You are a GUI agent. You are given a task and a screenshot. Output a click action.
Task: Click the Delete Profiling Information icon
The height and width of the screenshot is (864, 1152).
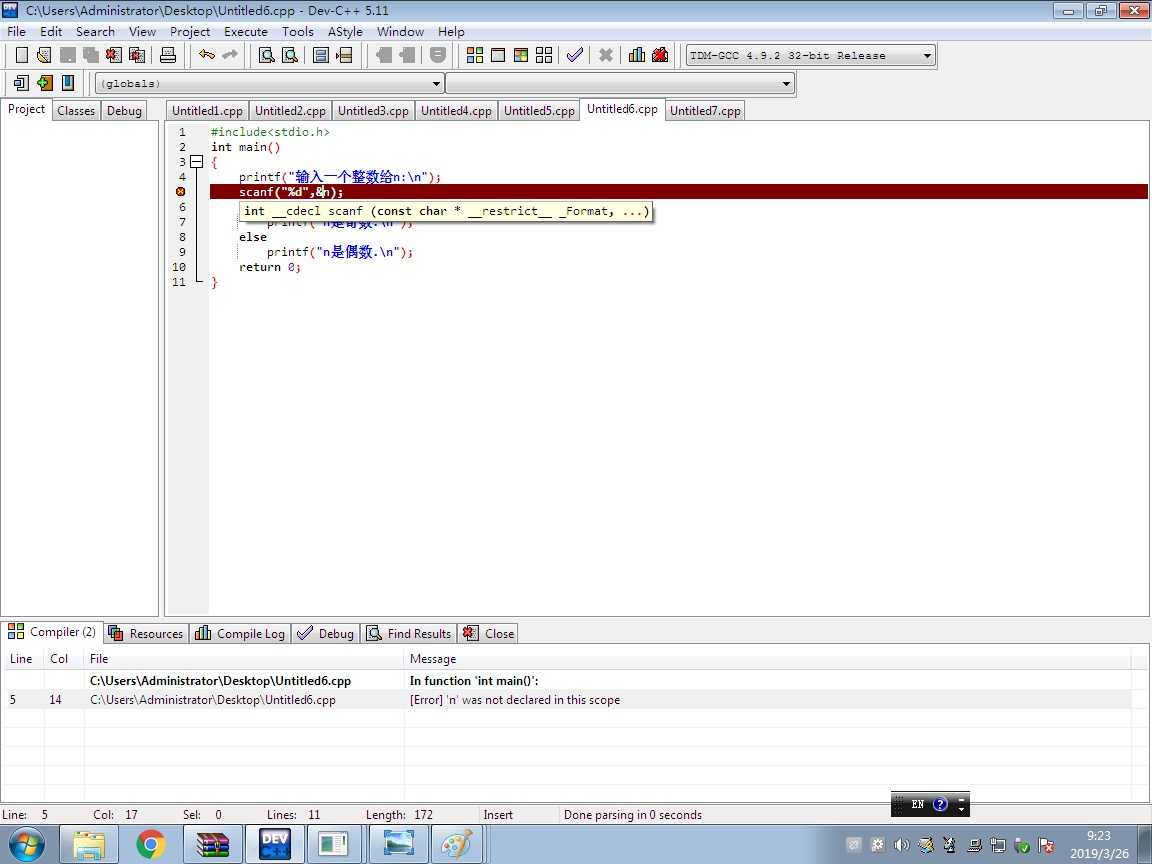[x=660, y=55]
